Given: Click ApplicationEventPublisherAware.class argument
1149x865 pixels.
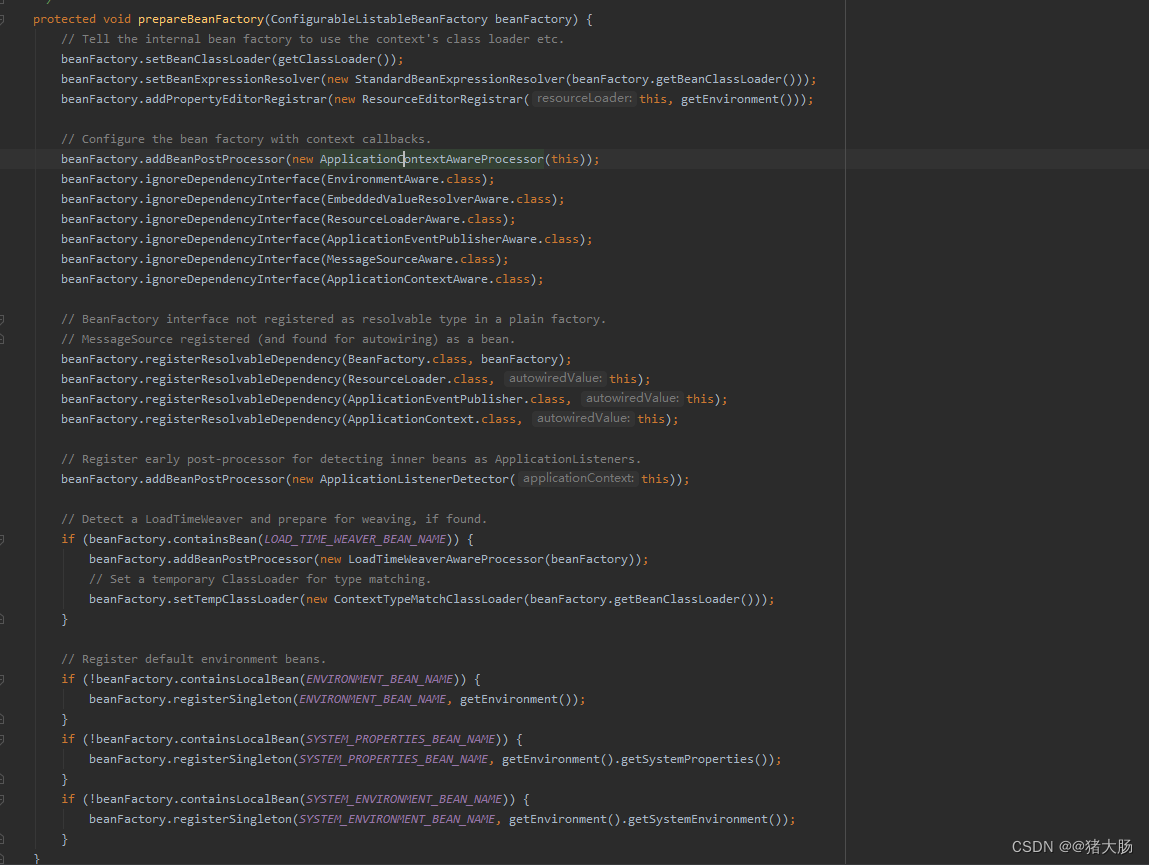Looking at the screenshot, I should coord(453,239).
